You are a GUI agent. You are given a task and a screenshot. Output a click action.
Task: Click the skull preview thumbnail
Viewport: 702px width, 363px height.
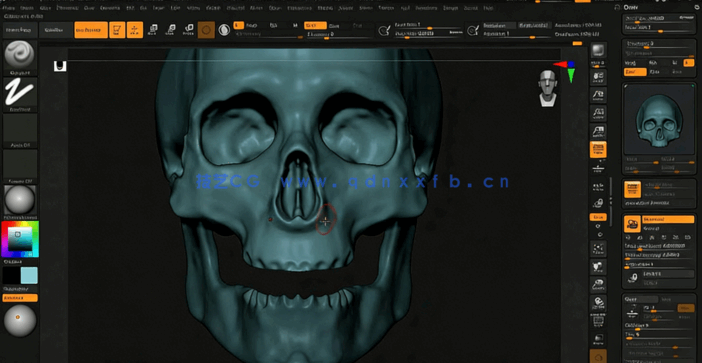point(659,119)
